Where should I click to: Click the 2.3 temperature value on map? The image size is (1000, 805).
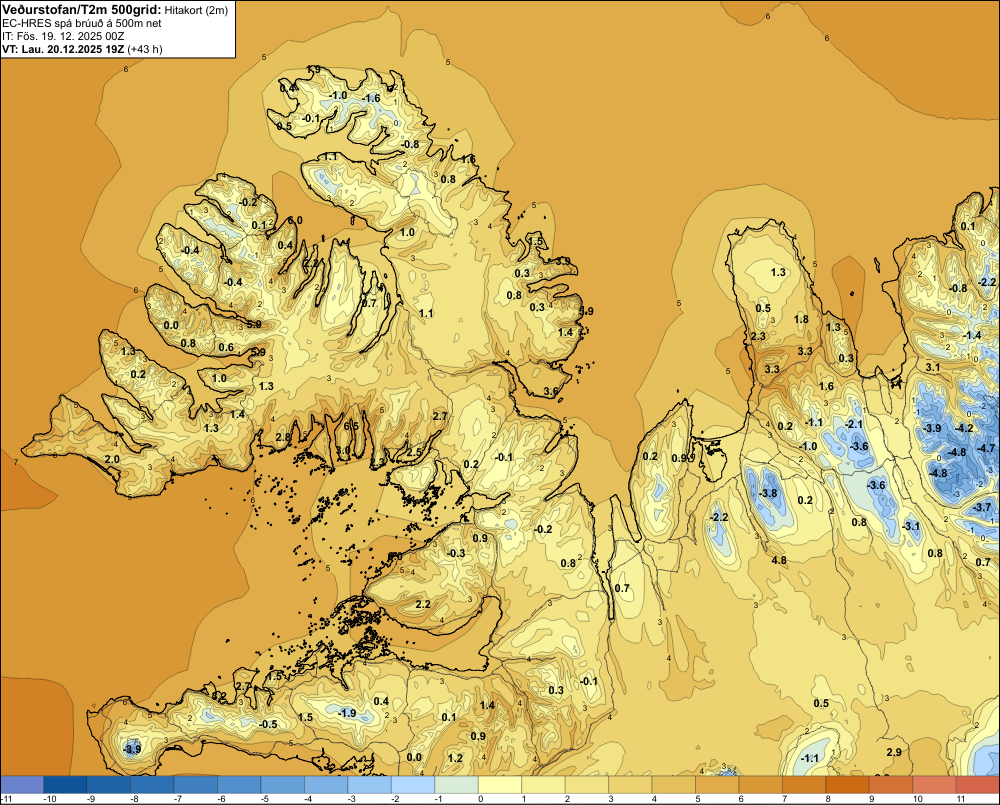[x=758, y=336]
